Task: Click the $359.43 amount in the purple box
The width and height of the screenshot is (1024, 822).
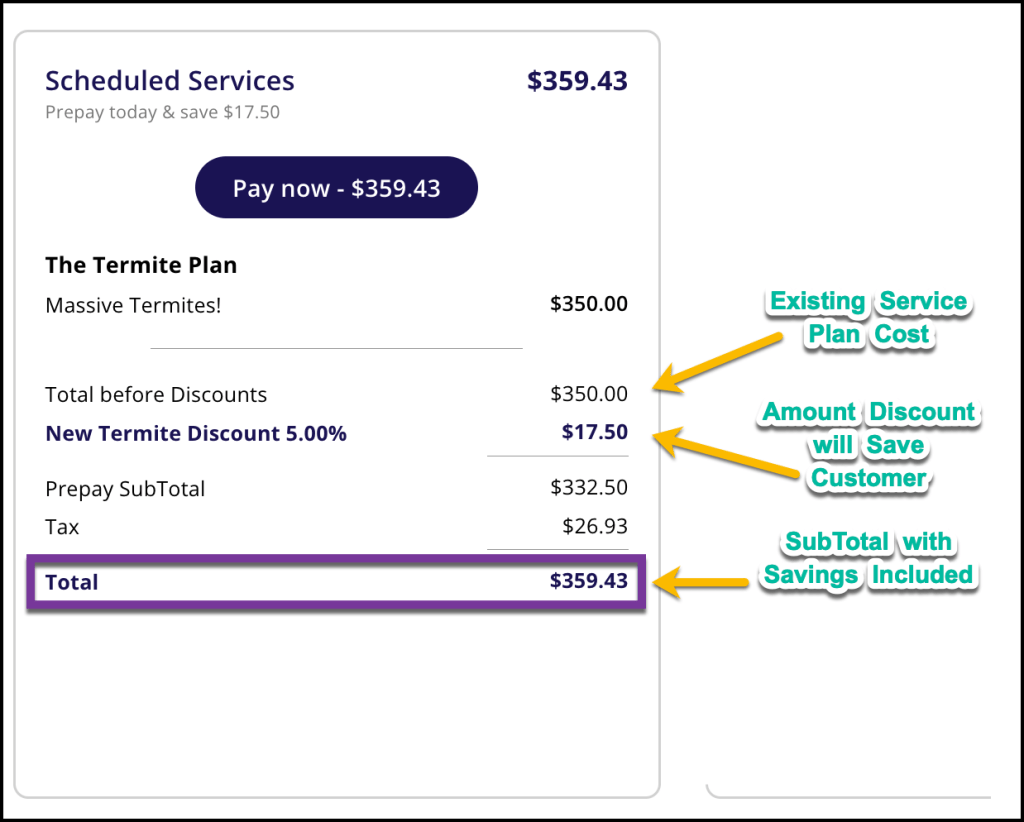Action: pyautogui.click(x=588, y=581)
